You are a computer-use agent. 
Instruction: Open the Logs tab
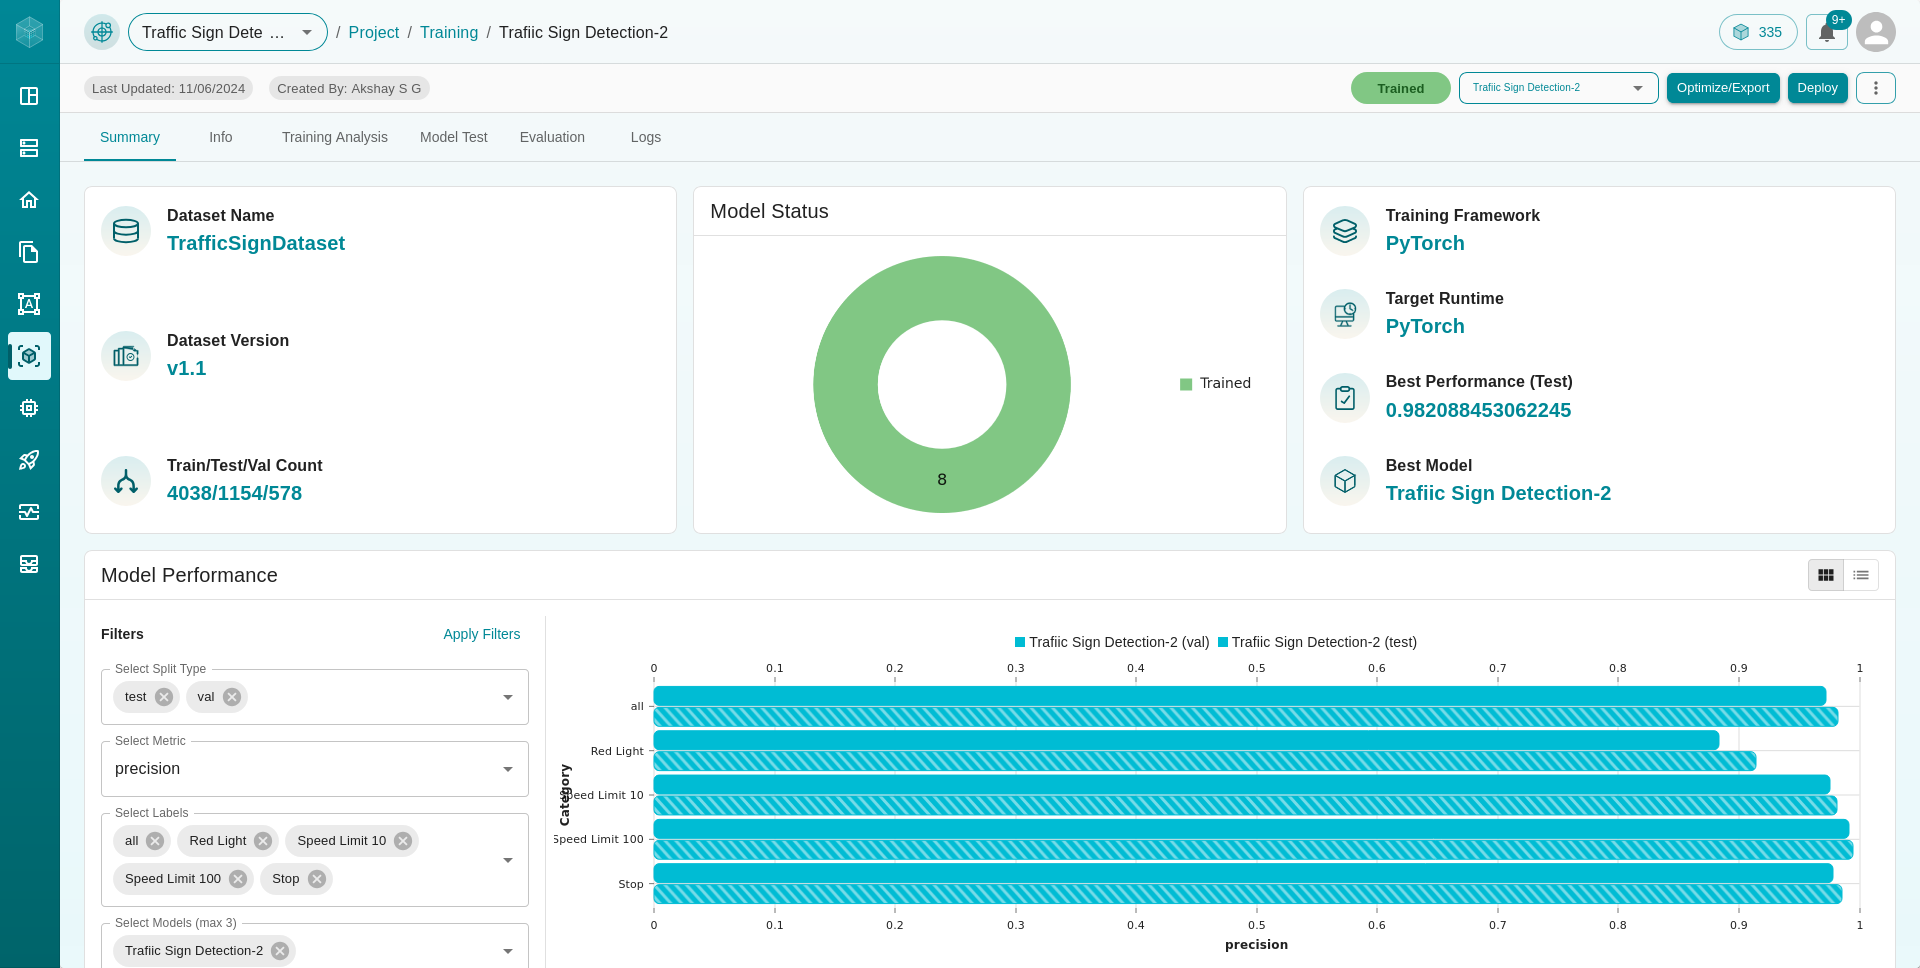click(646, 137)
